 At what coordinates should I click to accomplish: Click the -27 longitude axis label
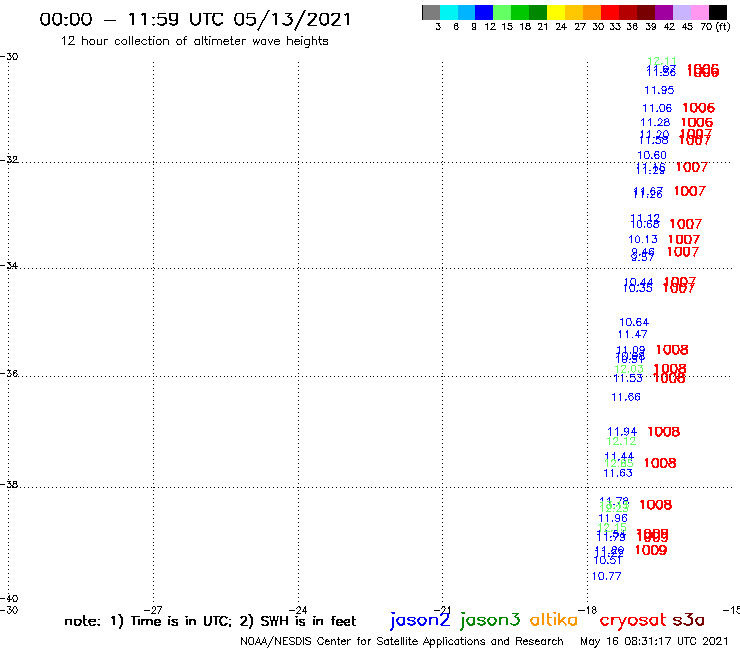pos(153,610)
